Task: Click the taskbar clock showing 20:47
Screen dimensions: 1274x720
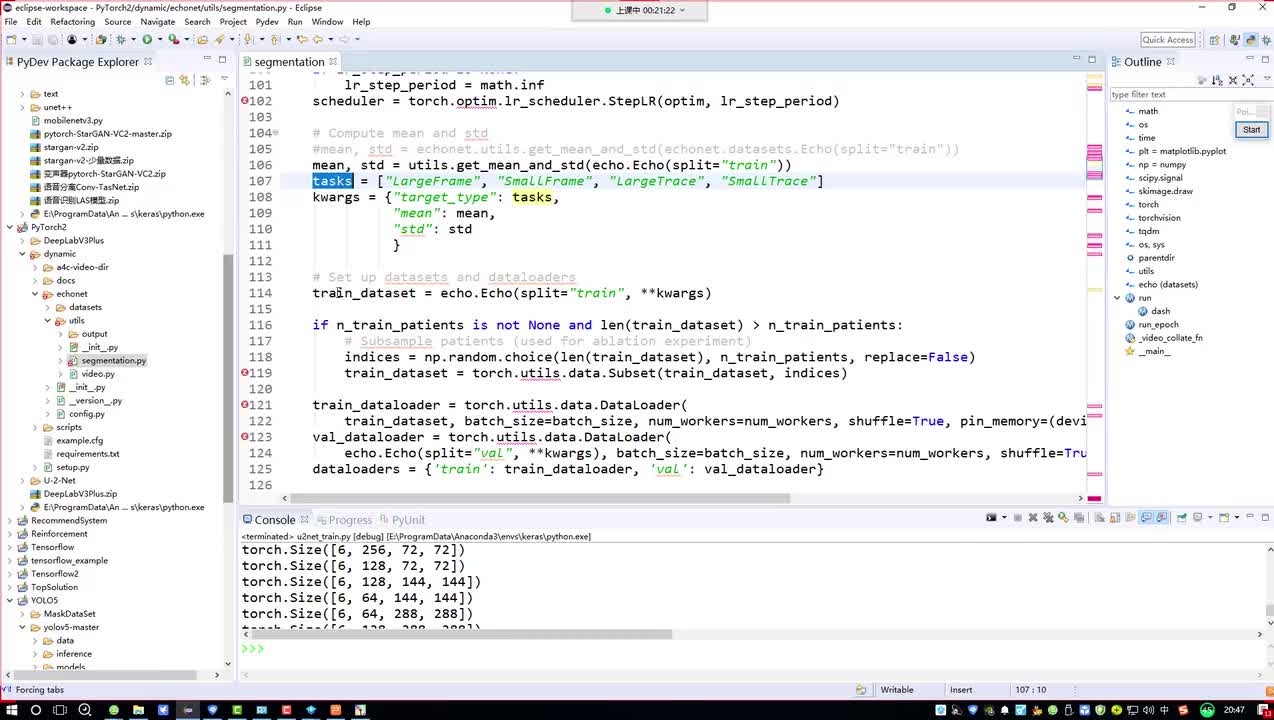Action: click(1235, 710)
